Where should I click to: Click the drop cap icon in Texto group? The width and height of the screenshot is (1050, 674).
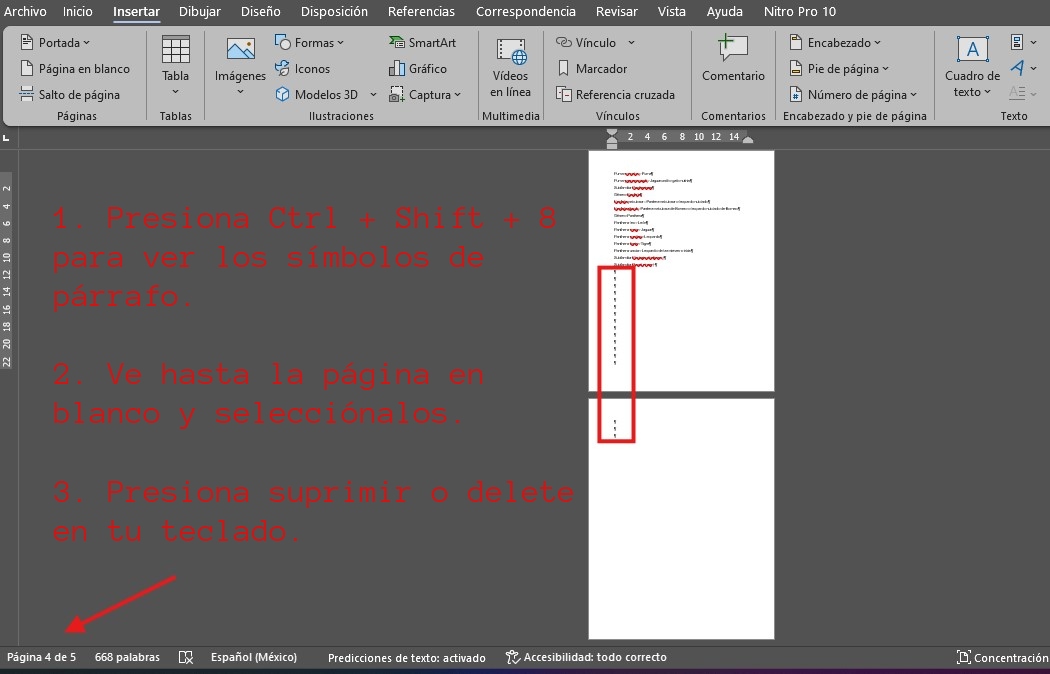click(x=1017, y=93)
